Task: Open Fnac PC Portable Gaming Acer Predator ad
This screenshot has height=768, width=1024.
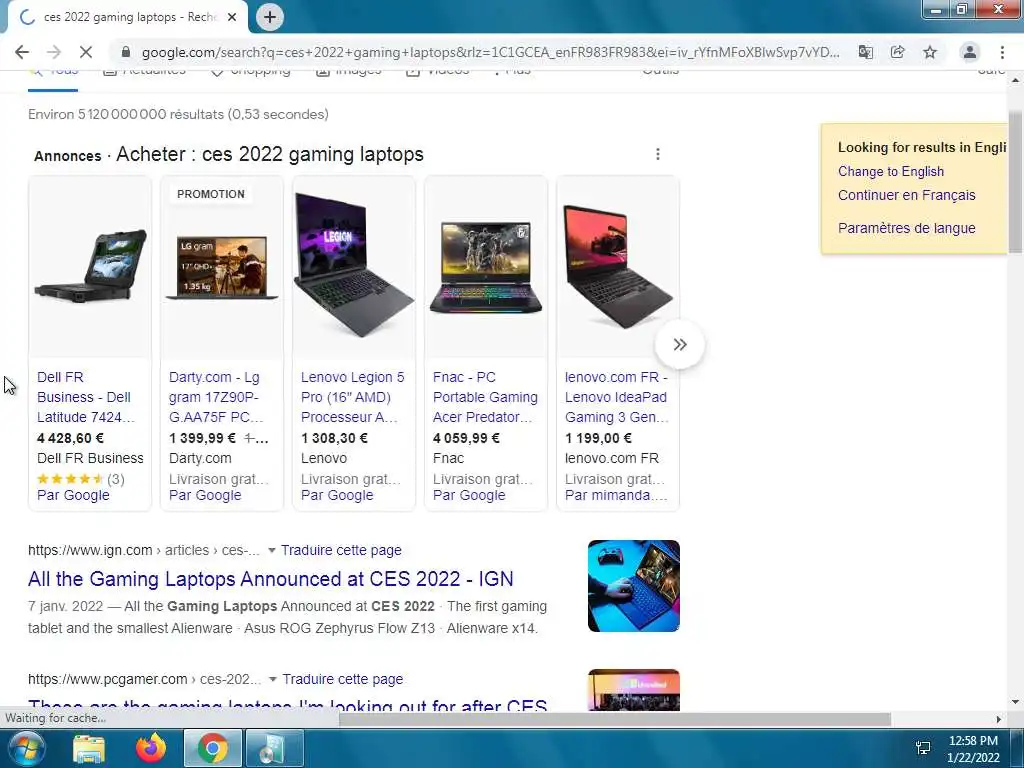Action: [x=485, y=397]
